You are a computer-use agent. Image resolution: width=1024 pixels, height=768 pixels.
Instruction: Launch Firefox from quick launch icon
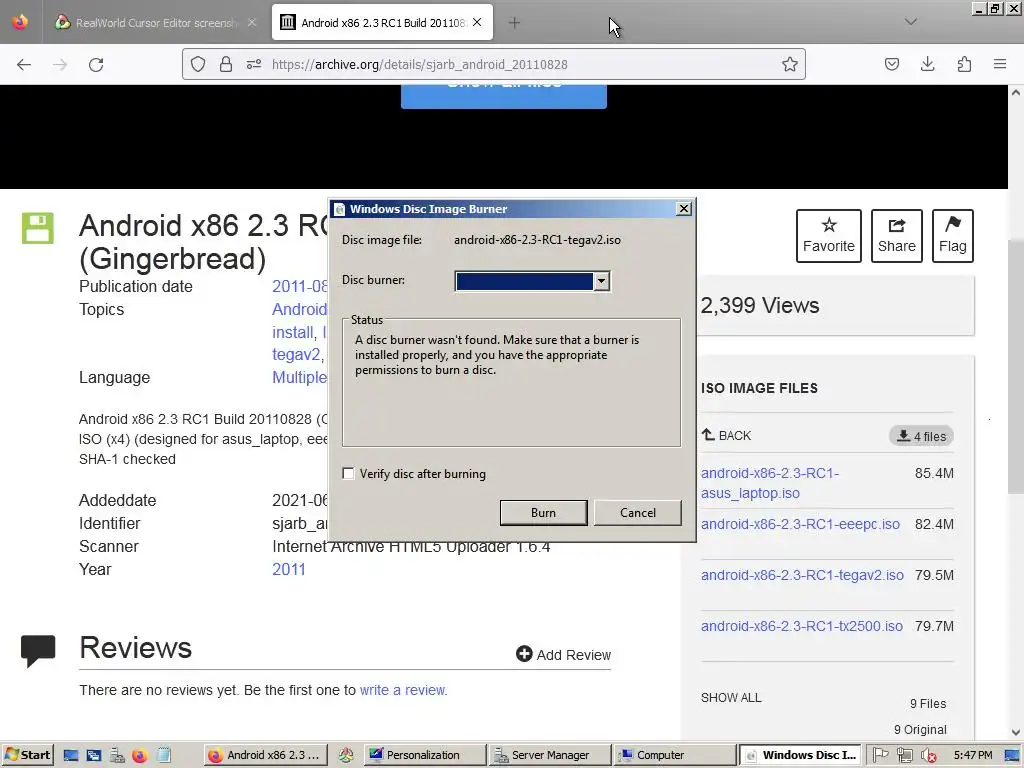coord(140,756)
